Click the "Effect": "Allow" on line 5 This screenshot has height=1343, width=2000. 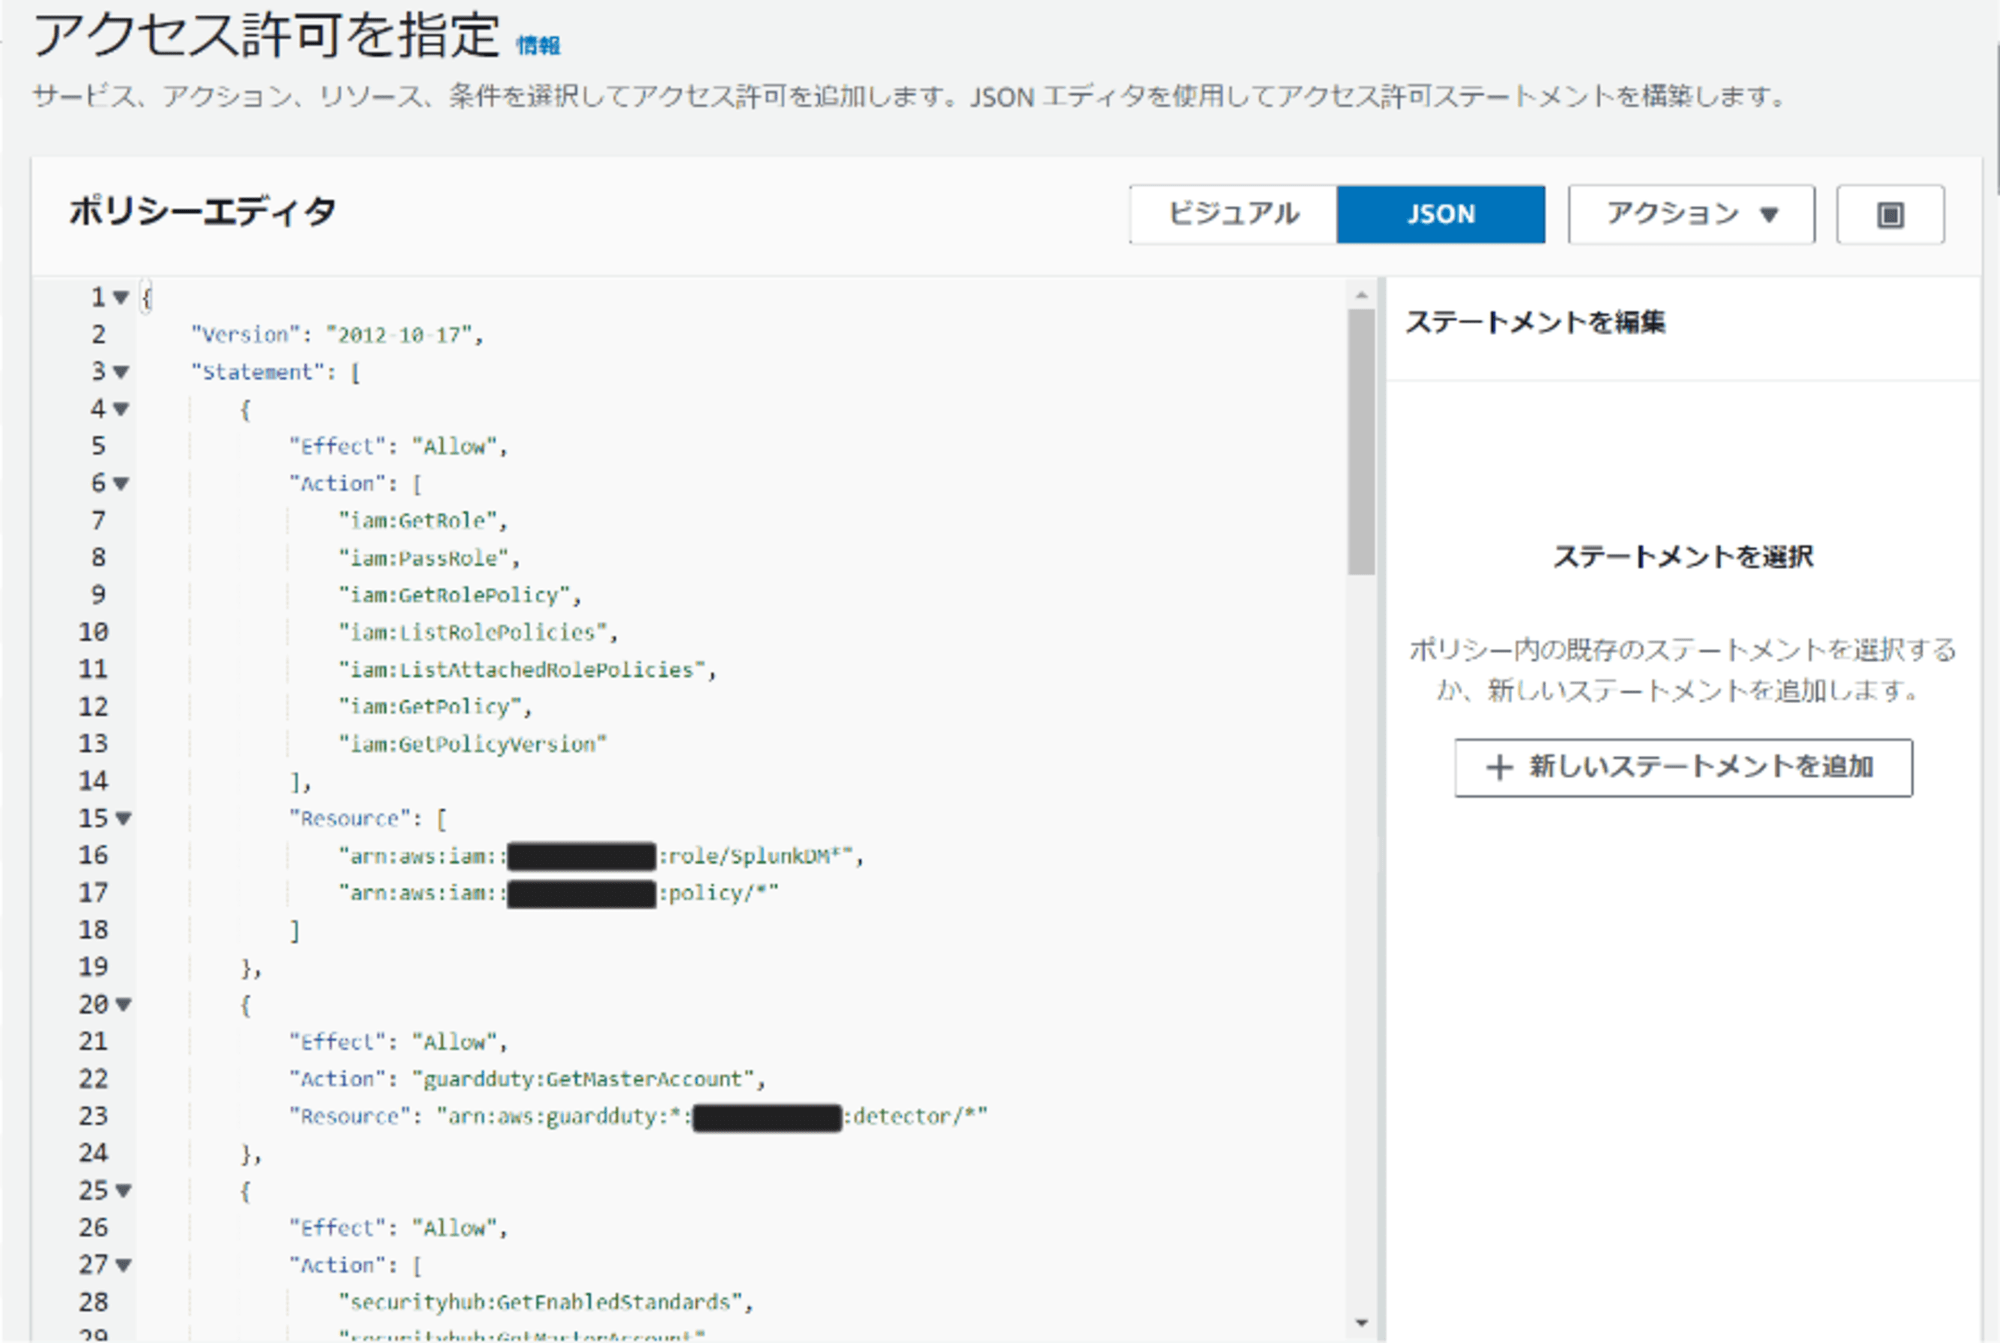(398, 446)
